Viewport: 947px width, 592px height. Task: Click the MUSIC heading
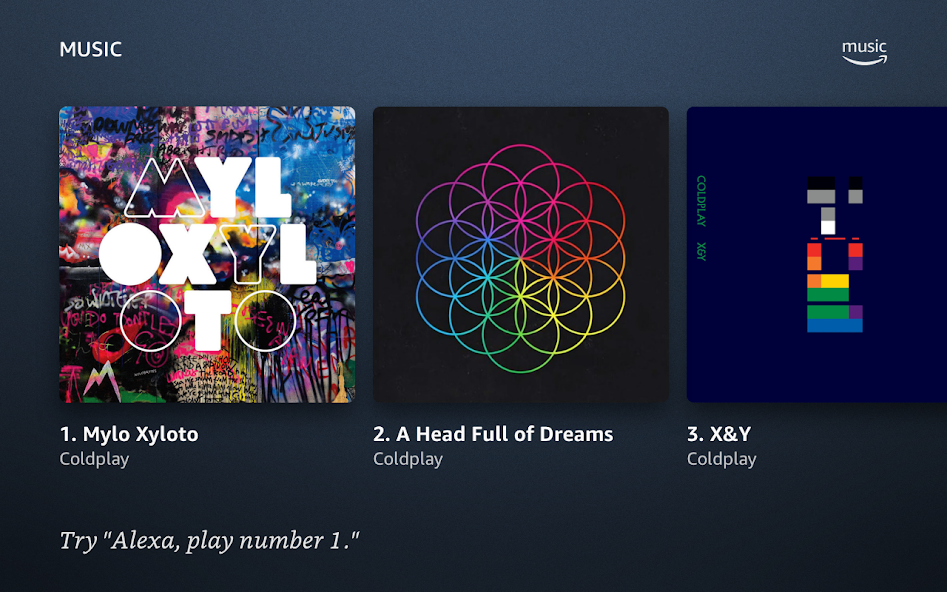(91, 49)
